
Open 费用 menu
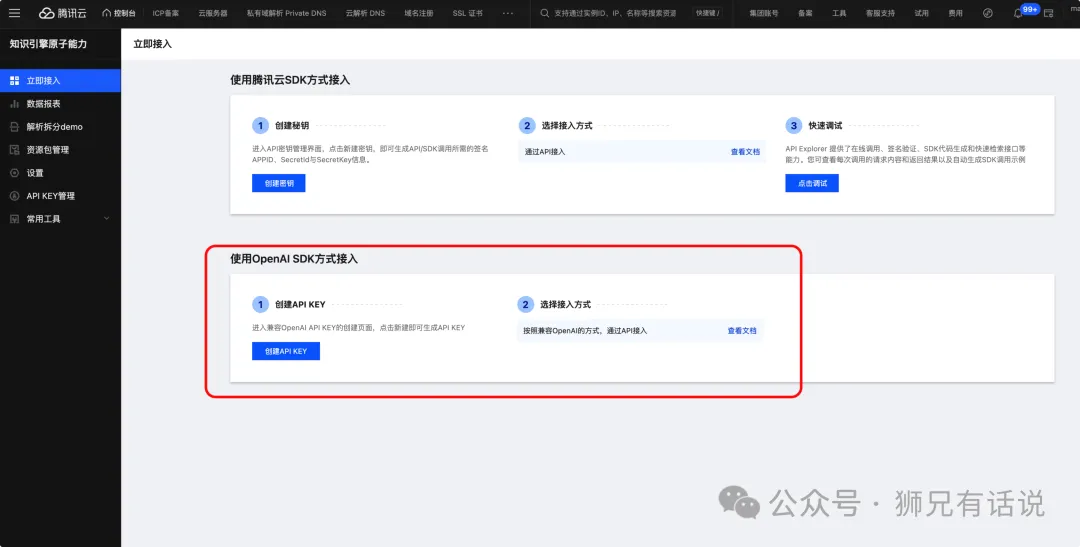pos(955,13)
